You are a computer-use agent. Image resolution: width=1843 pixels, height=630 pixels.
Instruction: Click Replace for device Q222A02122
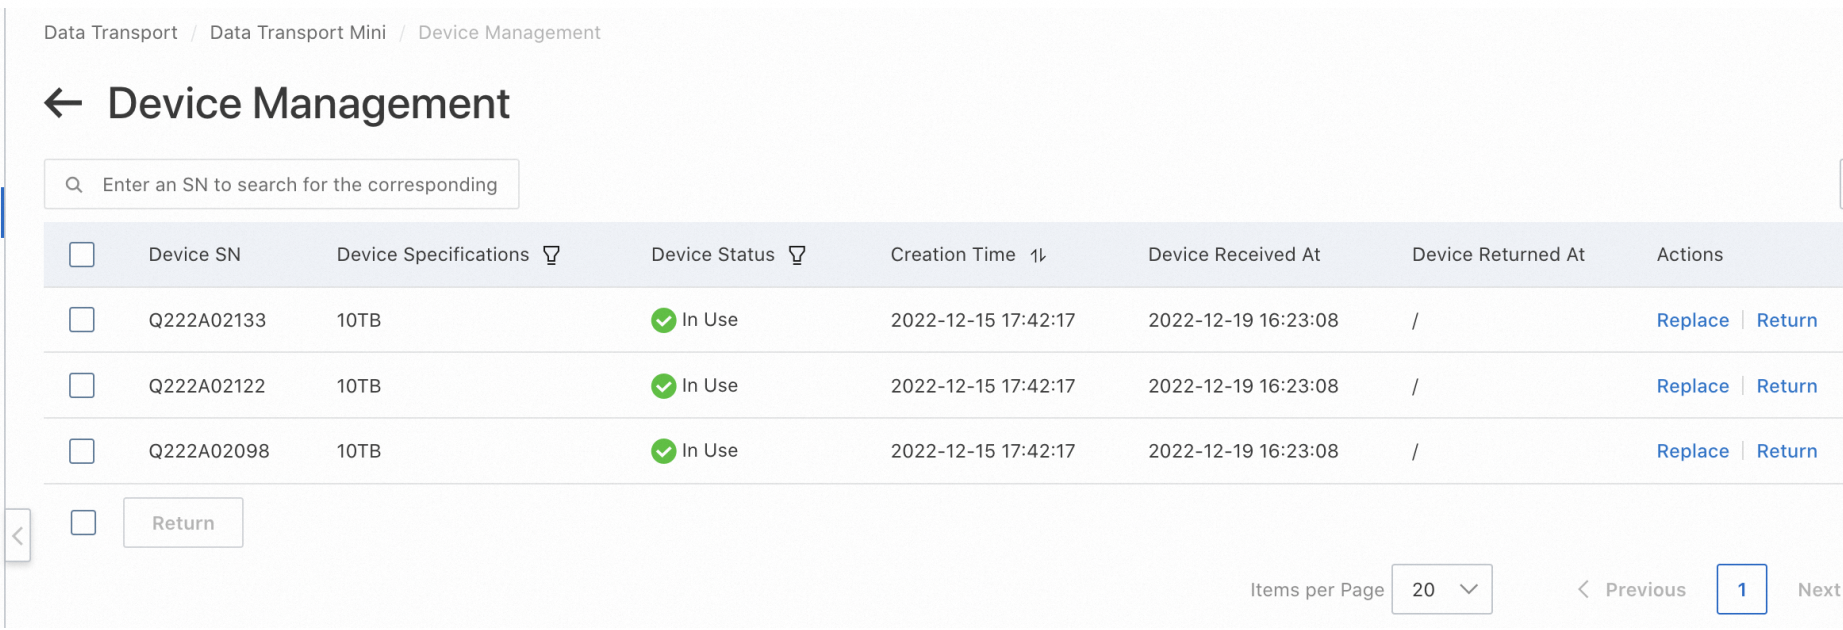click(1692, 386)
